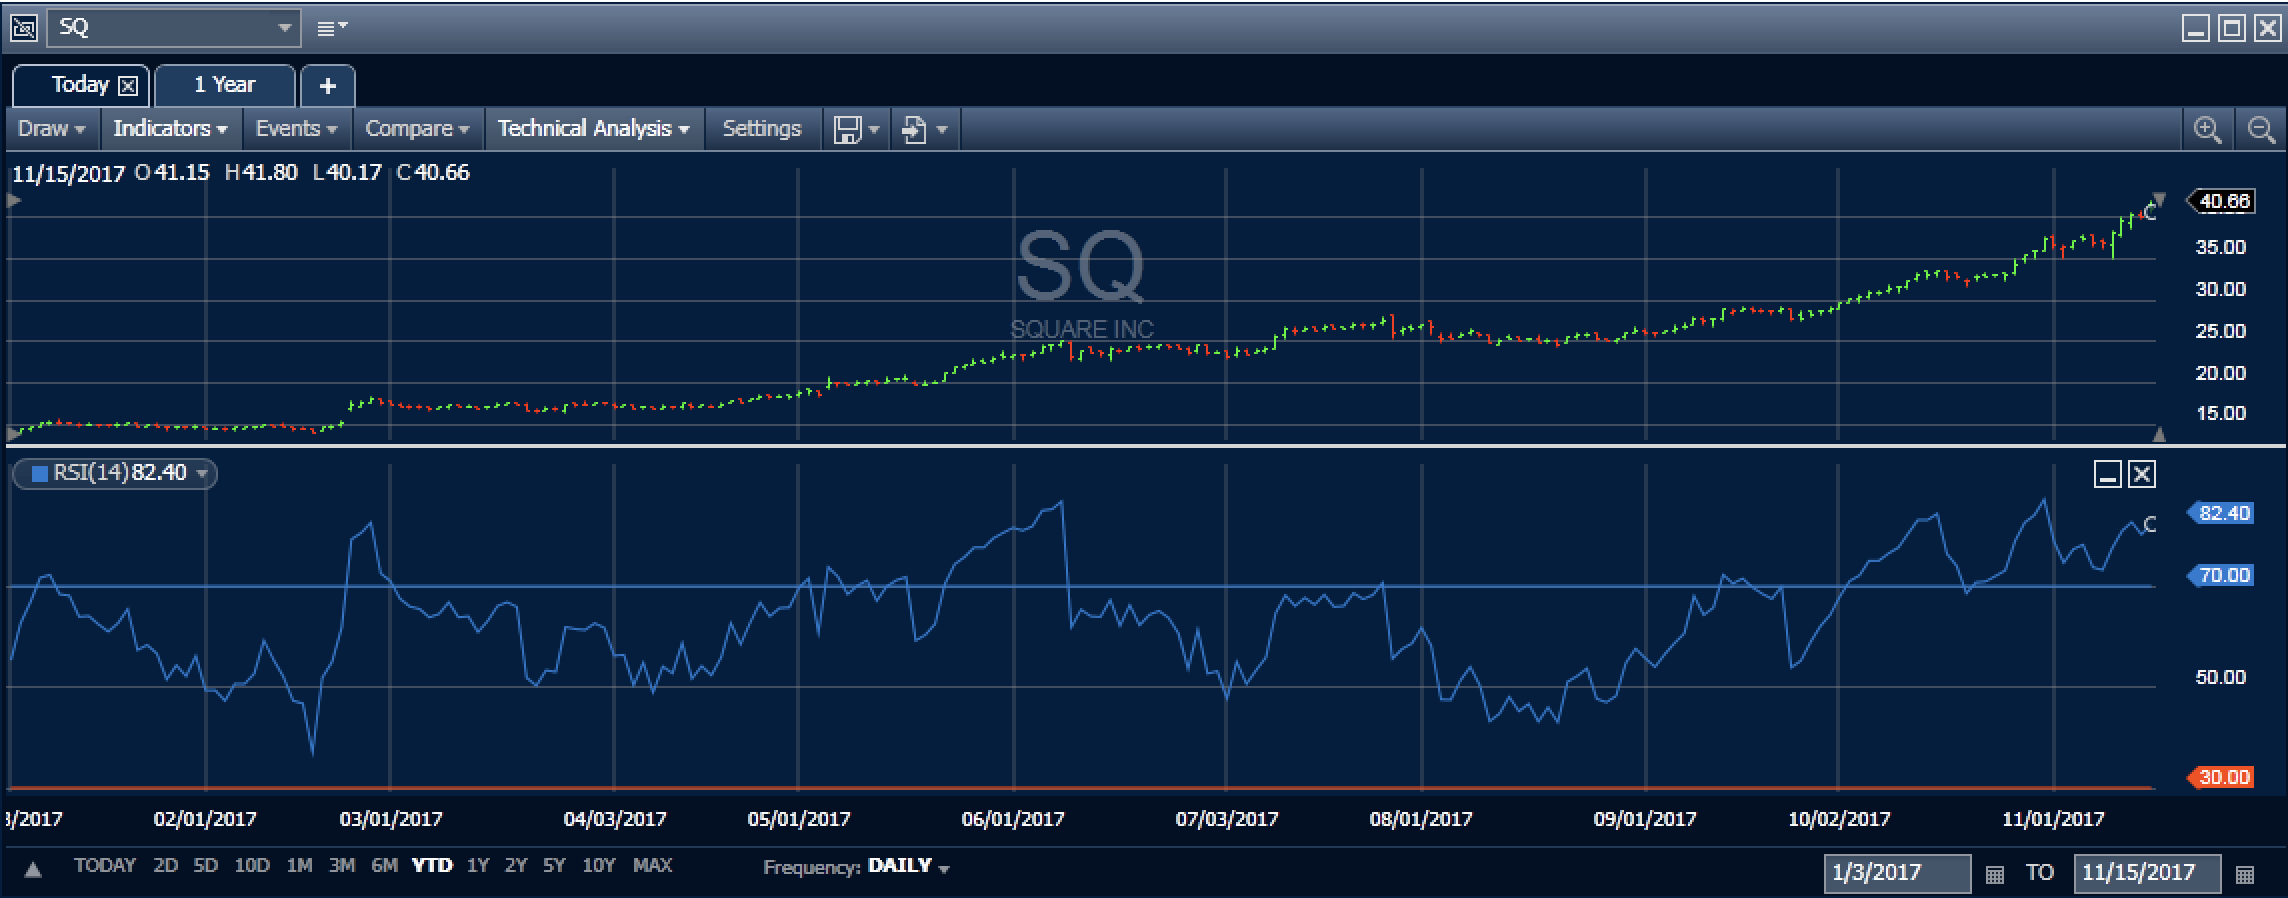Open the Indicators menu
This screenshot has width=2288, height=898.
(170, 129)
